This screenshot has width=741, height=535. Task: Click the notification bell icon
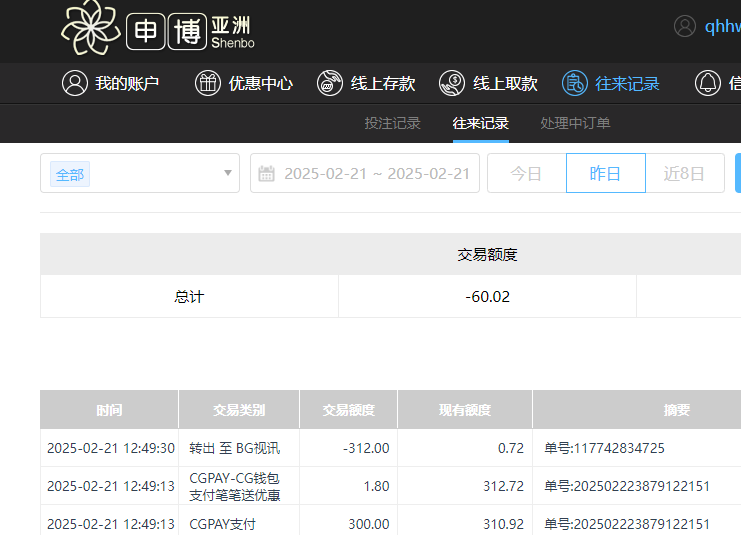[x=708, y=83]
